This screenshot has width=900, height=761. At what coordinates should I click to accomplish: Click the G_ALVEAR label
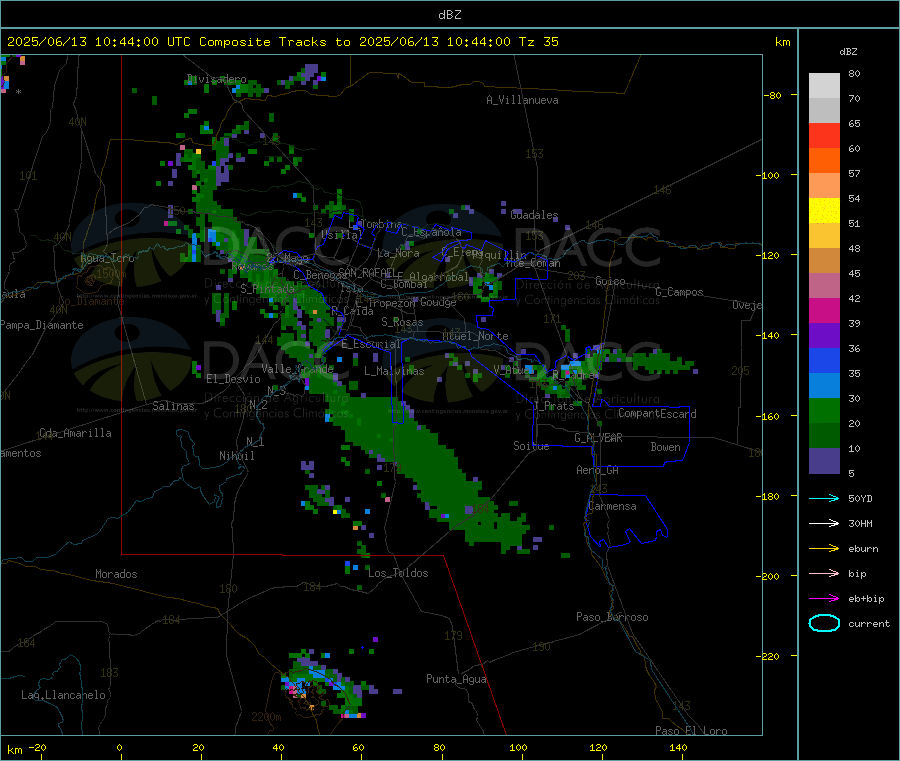coord(598,438)
